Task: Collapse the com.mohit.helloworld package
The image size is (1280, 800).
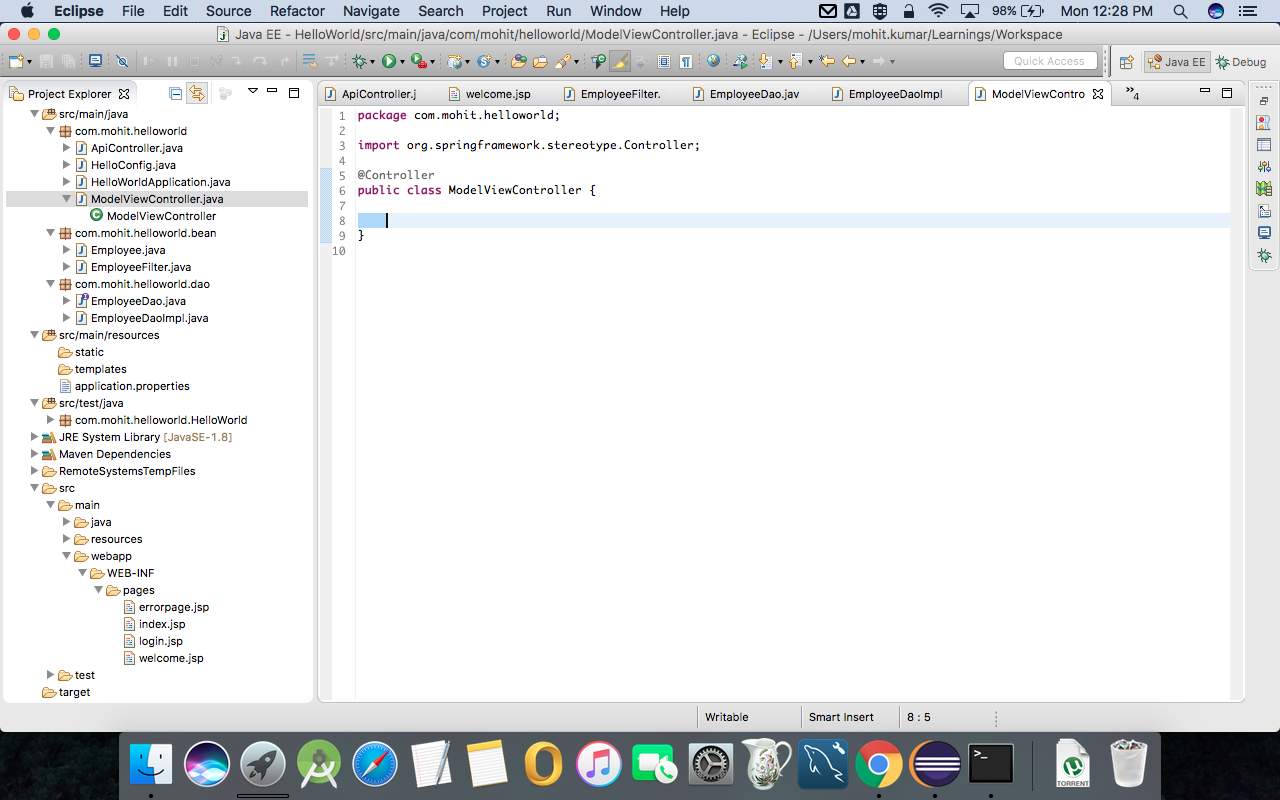Action: (x=48, y=131)
